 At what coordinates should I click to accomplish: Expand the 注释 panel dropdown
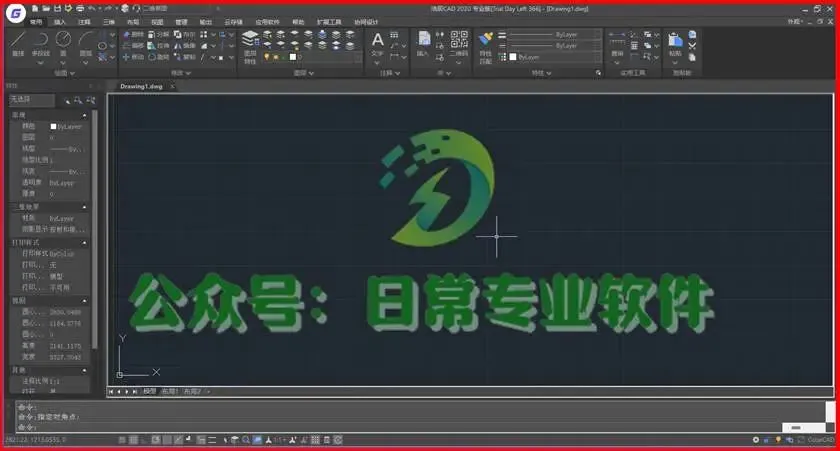(390, 73)
